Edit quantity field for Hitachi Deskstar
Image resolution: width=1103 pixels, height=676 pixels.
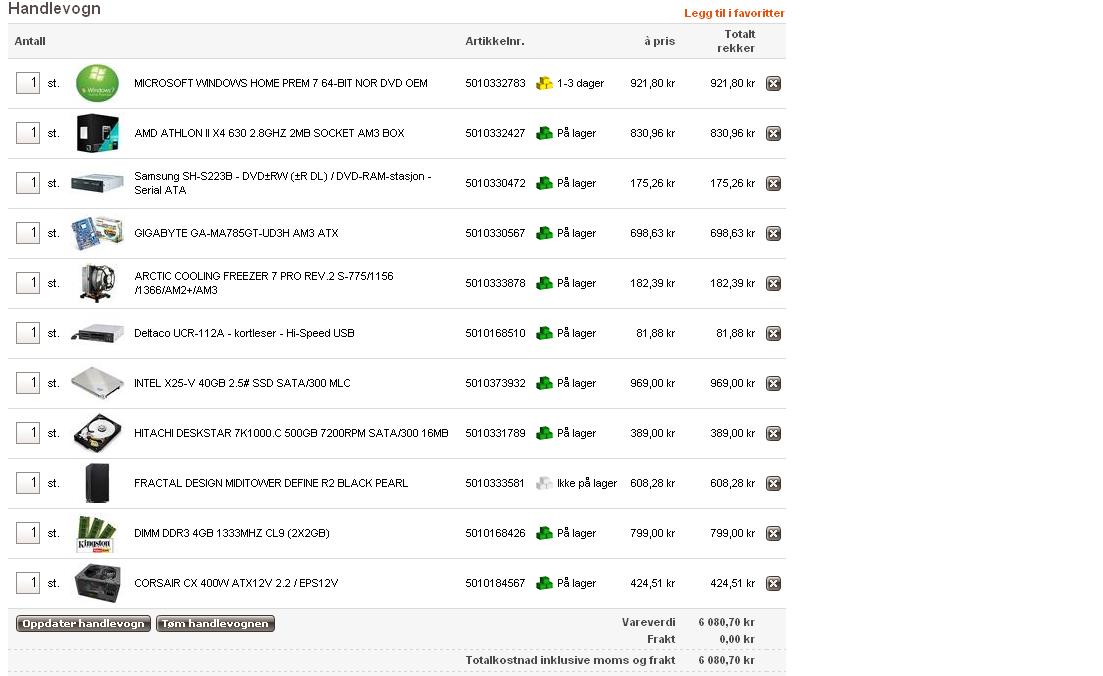(x=28, y=433)
